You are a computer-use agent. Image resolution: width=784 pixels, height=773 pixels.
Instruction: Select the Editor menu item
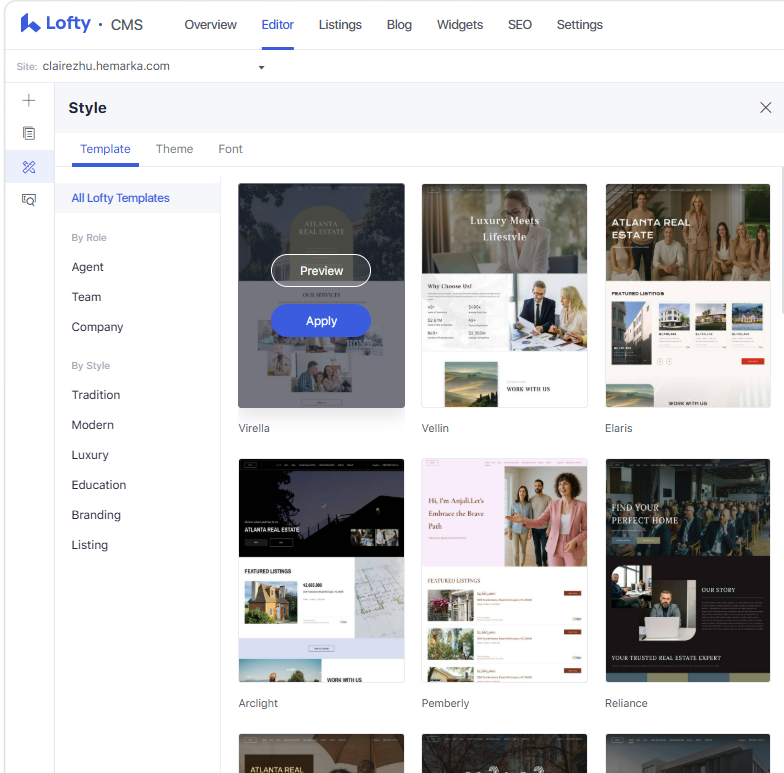pos(278,24)
